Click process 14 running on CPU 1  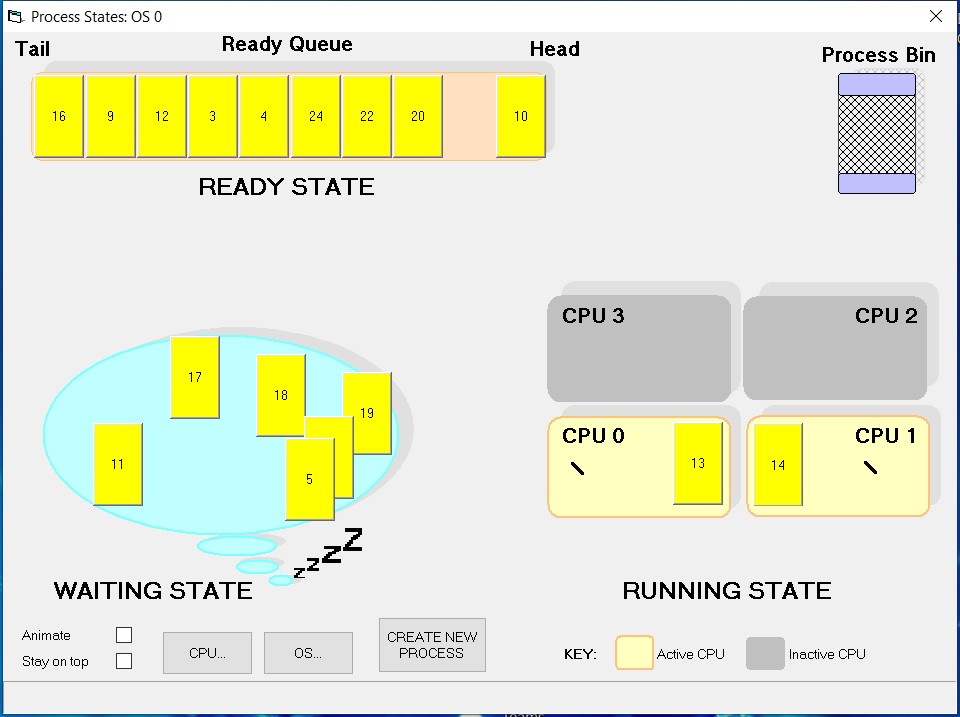tap(778, 465)
